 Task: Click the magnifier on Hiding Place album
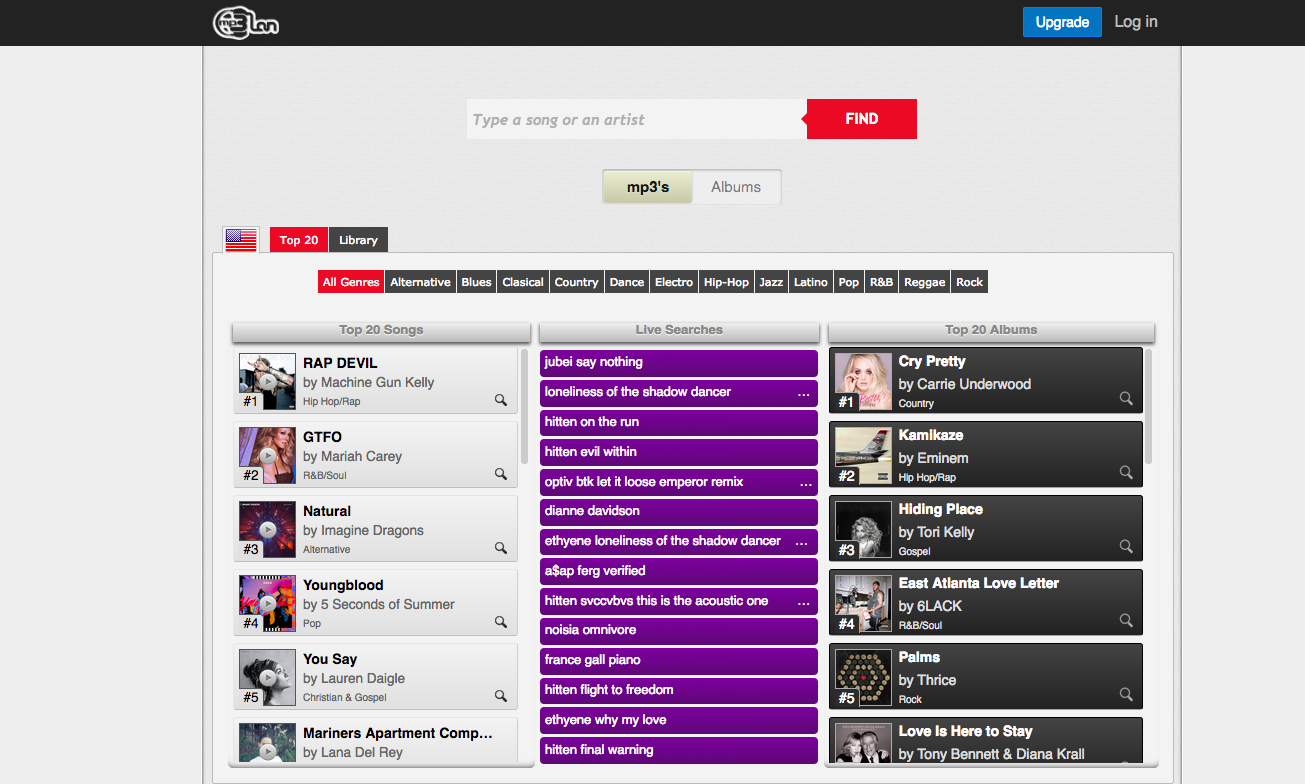click(x=1126, y=546)
